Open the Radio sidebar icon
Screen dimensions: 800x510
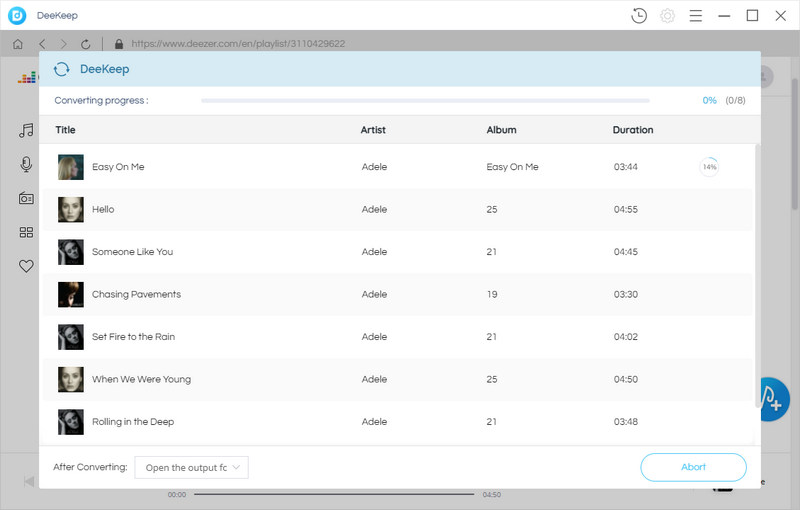[x=26, y=198]
